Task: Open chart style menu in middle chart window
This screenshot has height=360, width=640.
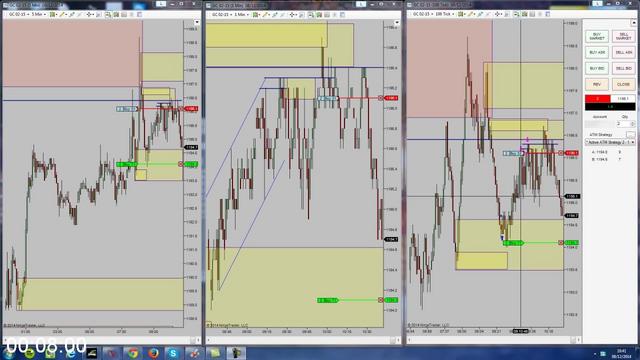Action: 256,14
